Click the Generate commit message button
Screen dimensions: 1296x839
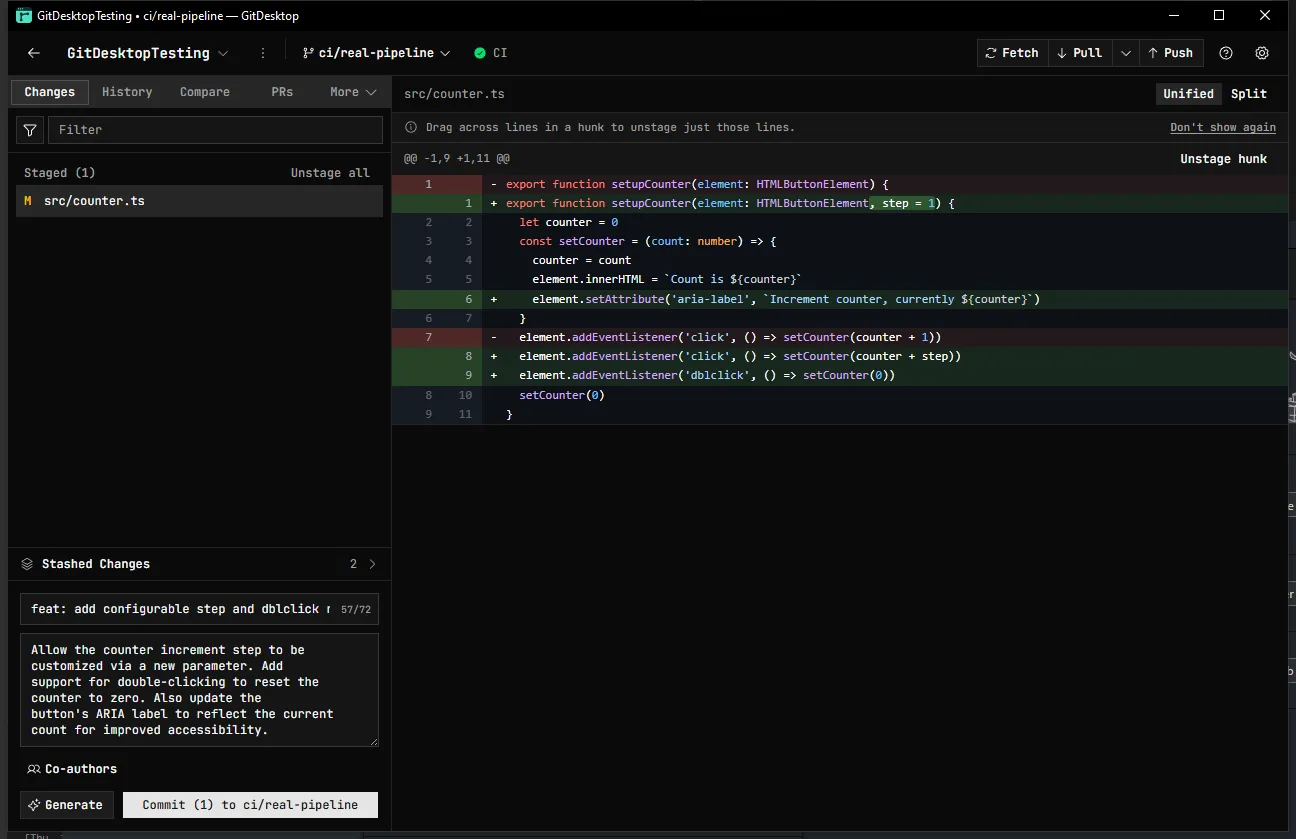click(67, 805)
